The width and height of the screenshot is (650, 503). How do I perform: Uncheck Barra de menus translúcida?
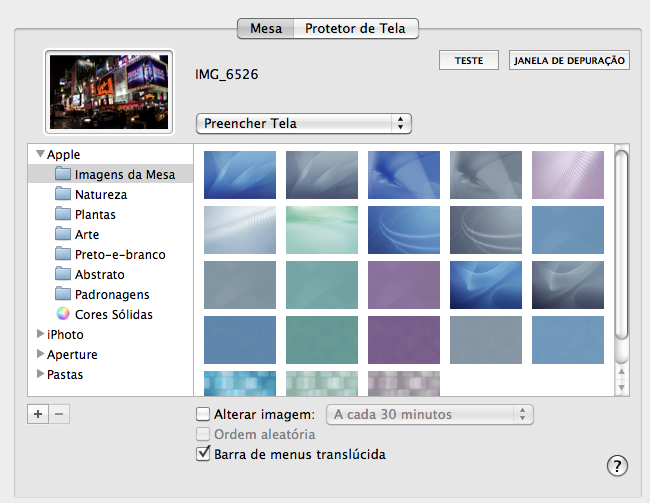pos(203,454)
